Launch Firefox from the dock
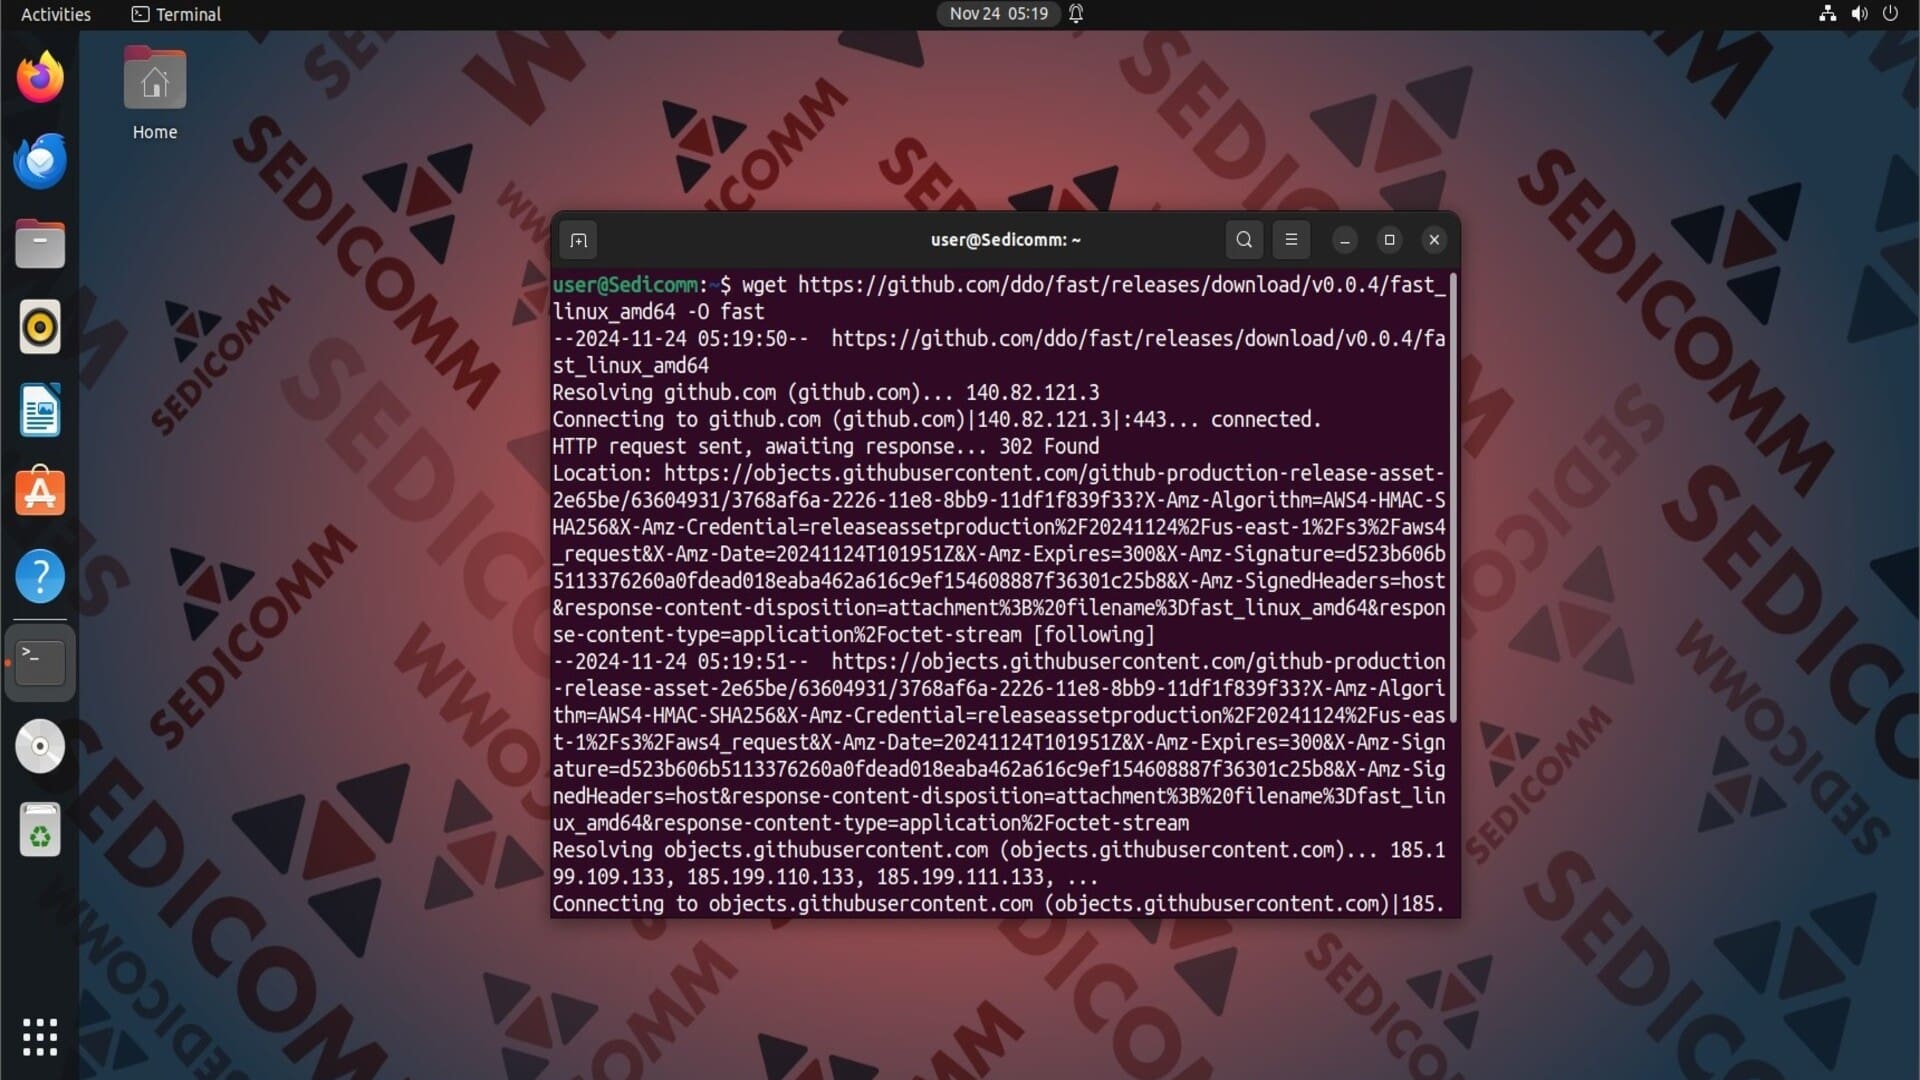The image size is (1920, 1080). click(x=40, y=78)
